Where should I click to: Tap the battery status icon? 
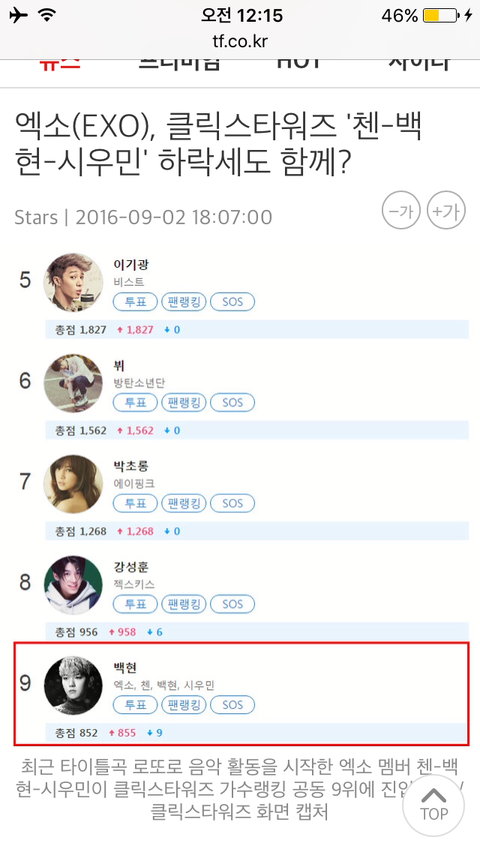click(x=440, y=15)
